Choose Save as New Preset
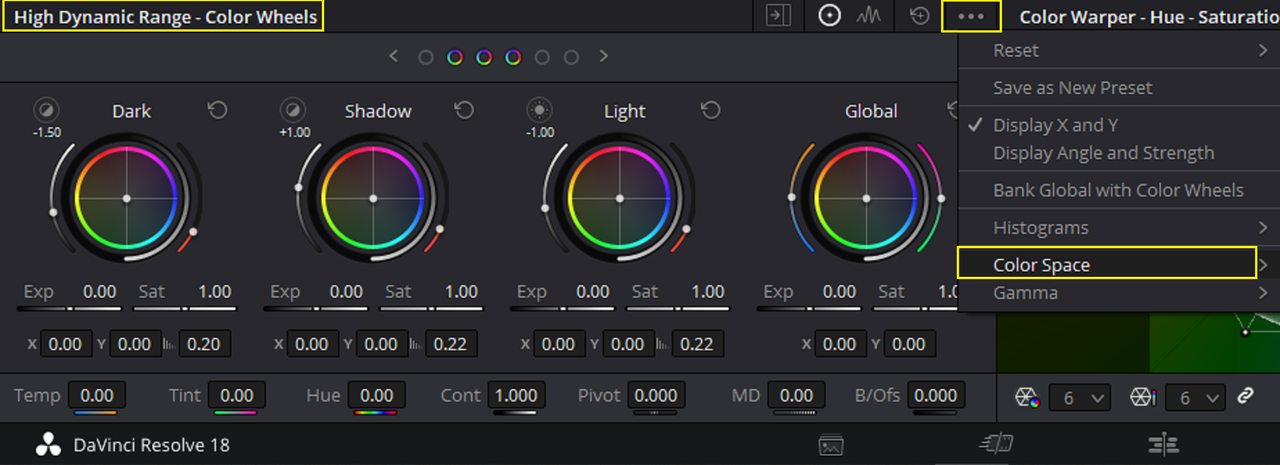This screenshot has width=1280, height=465. (1119, 88)
